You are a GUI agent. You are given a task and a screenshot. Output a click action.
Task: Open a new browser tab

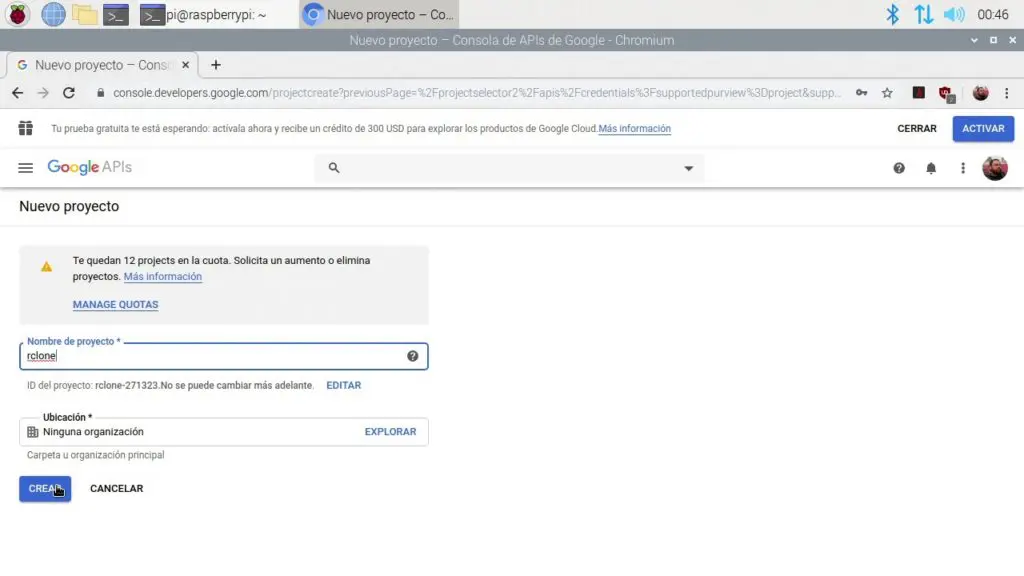215,65
